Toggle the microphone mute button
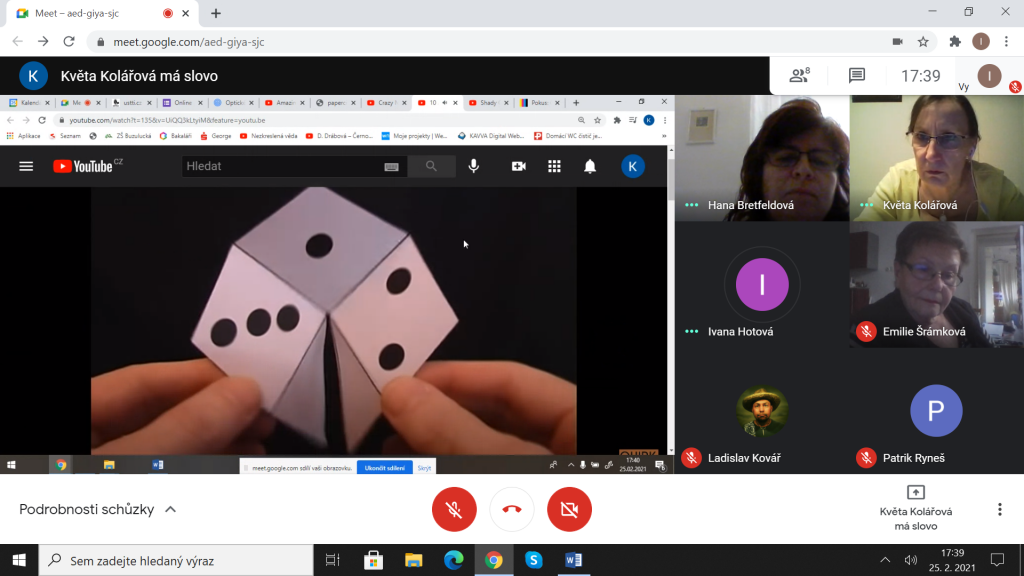Image resolution: width=1024 pixels, height=576 pixels. click(453, 509)
